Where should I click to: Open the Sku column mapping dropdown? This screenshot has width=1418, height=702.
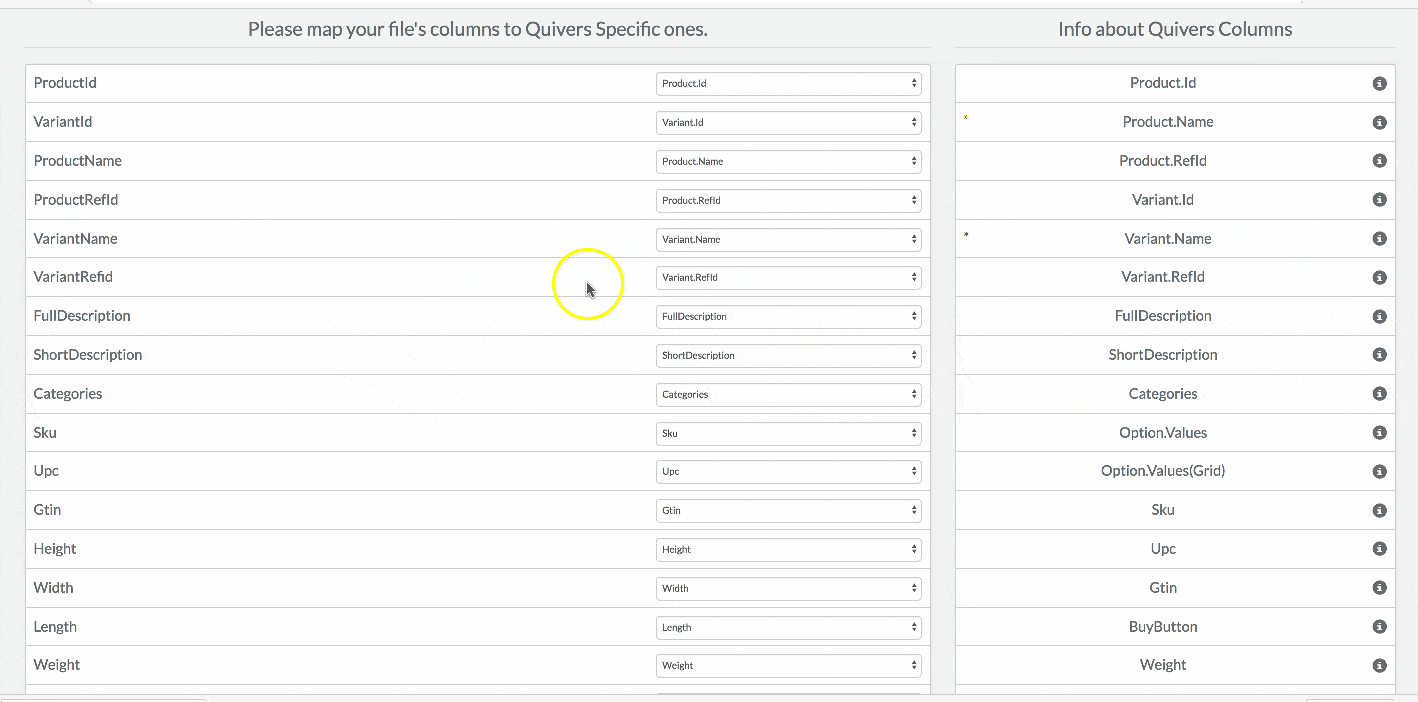[x=788, y=433]
